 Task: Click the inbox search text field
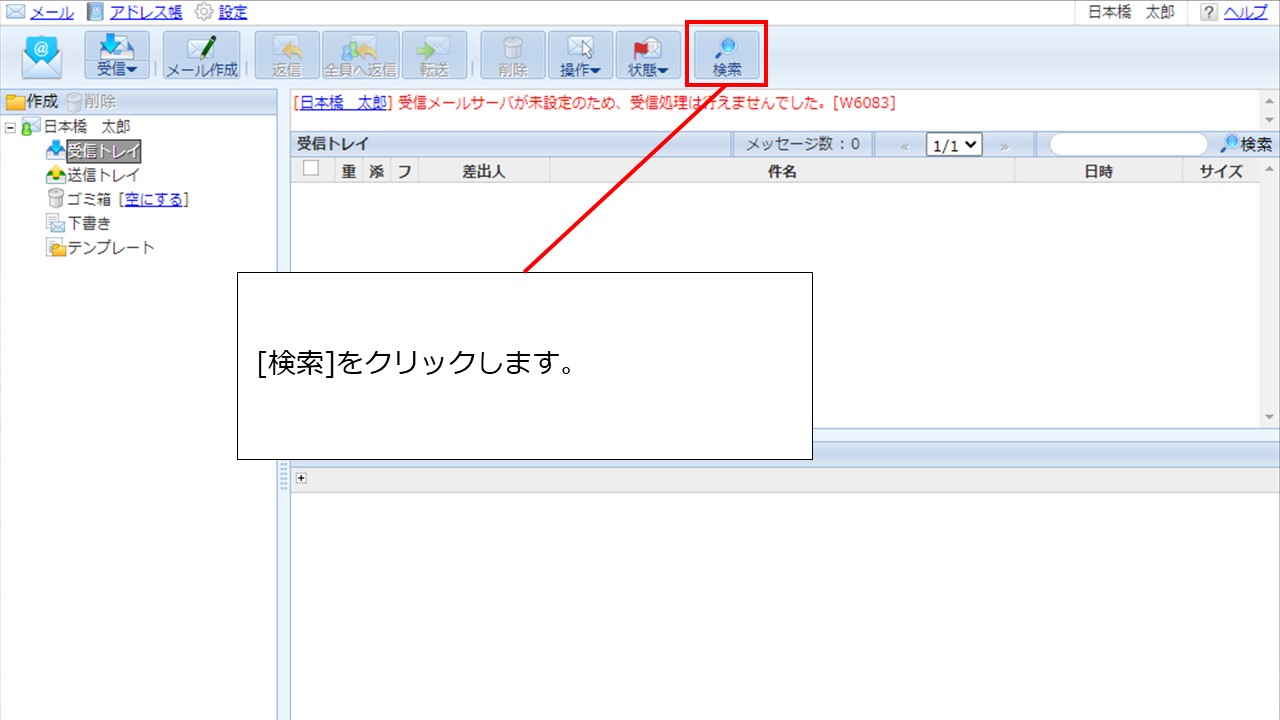[x=1127, y=145]
